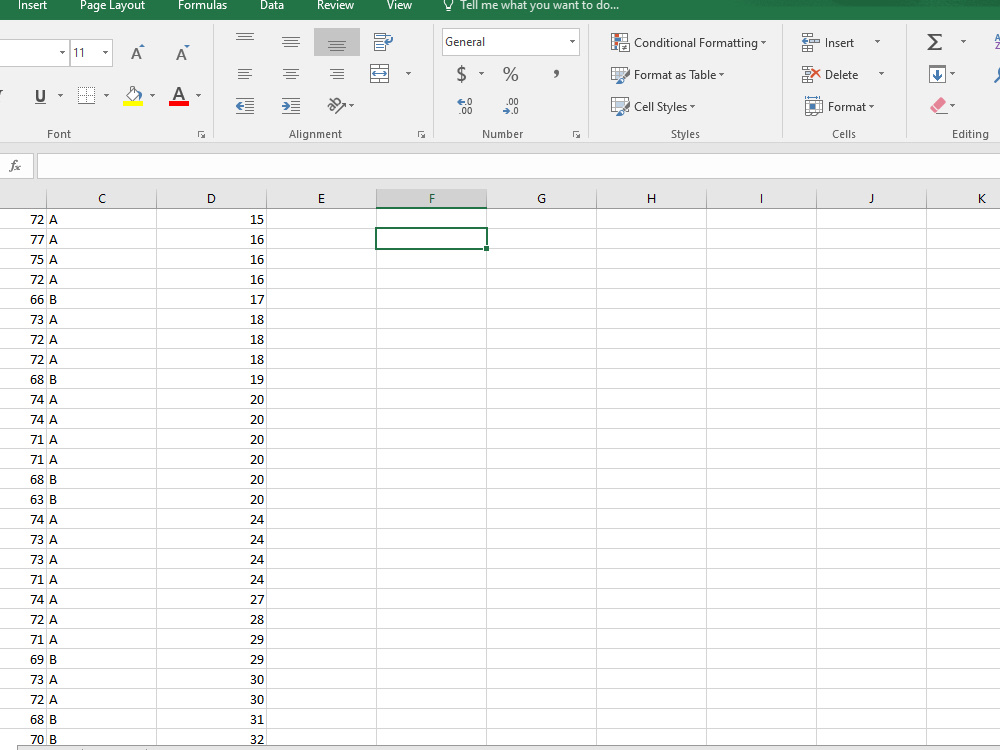This screenshot has height=750, width=1000.
Task: Open Cell Styles gallery
Action: click(x=653, y=107)
